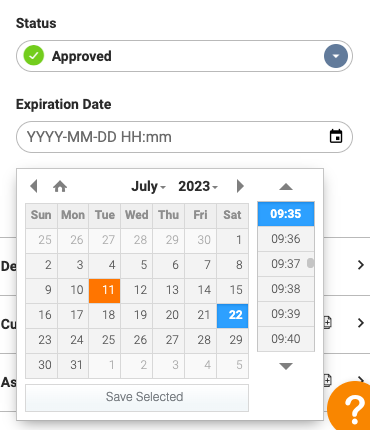Open the calendar icon in Expiration Date
Image resolution: width=370 pixels, height=430 pixels.
pos(336,136)
